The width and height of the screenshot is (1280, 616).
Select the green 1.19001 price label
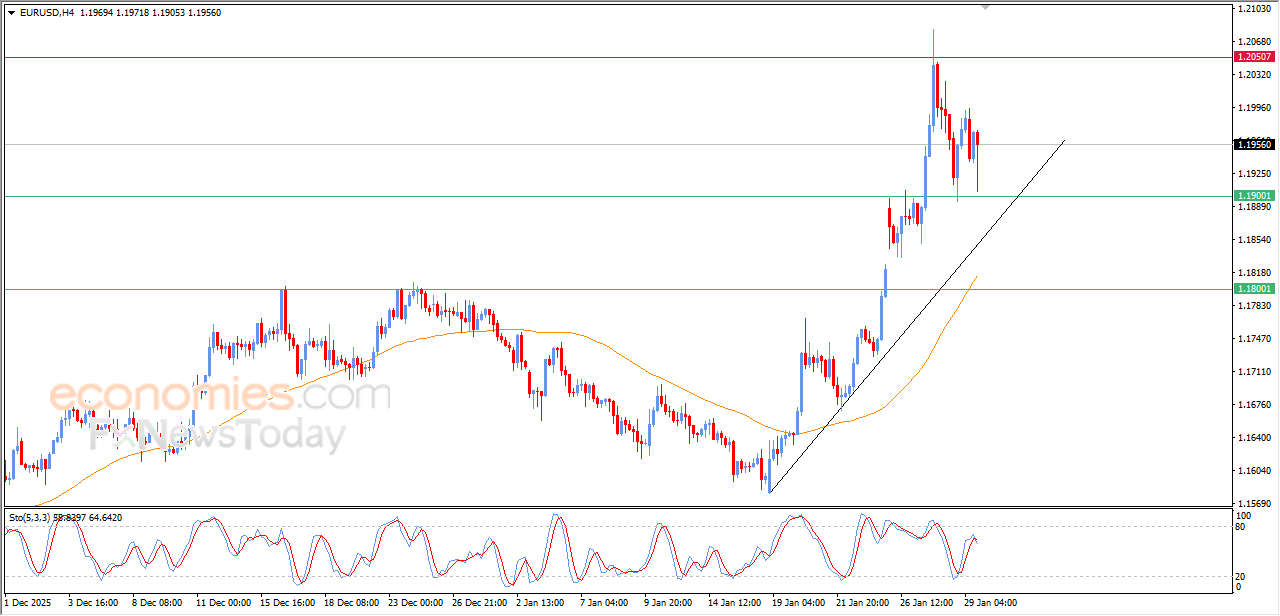pyautogui.click(x=1253, y=196)
